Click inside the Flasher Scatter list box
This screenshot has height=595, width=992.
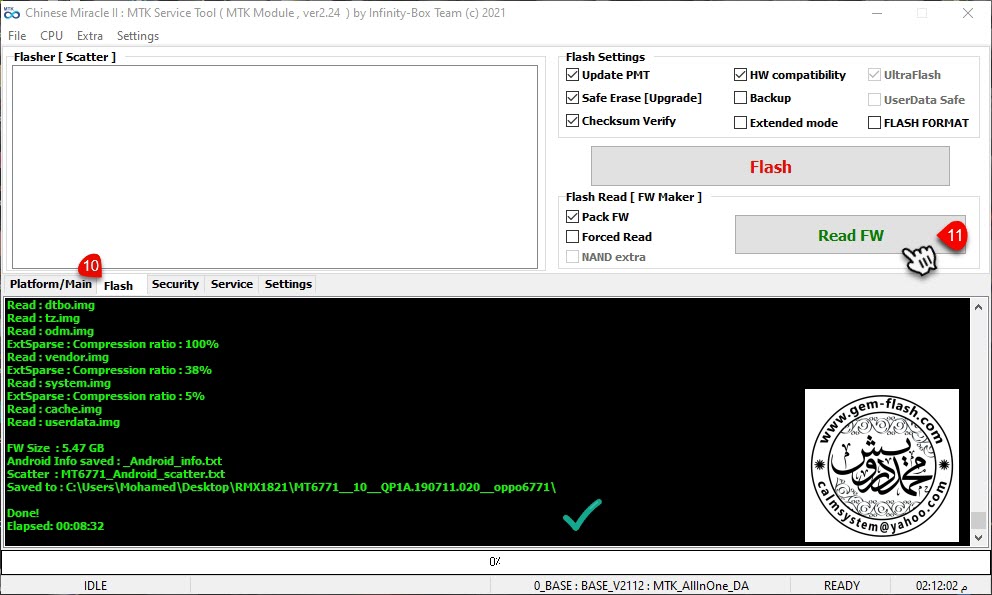(275, 166)
